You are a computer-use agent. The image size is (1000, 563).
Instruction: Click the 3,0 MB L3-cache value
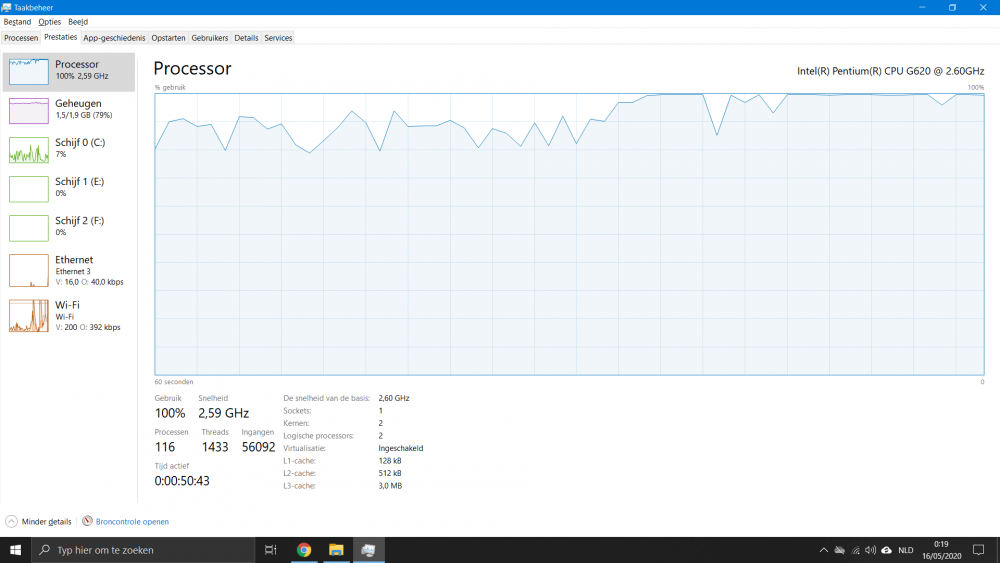tap(390, 486)
